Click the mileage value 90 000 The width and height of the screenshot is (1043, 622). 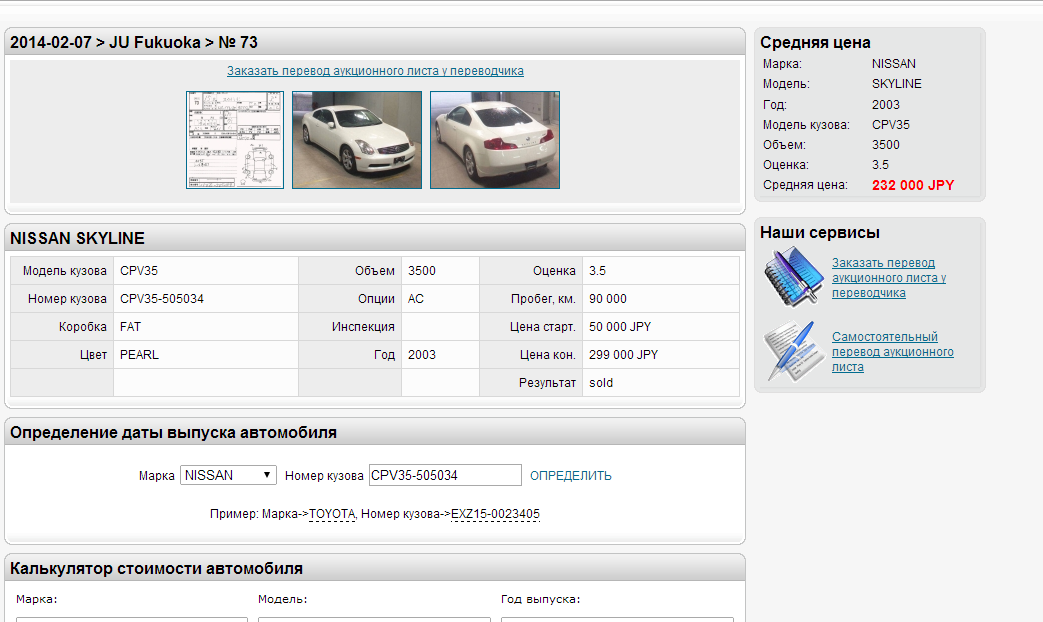click(607, 299)
